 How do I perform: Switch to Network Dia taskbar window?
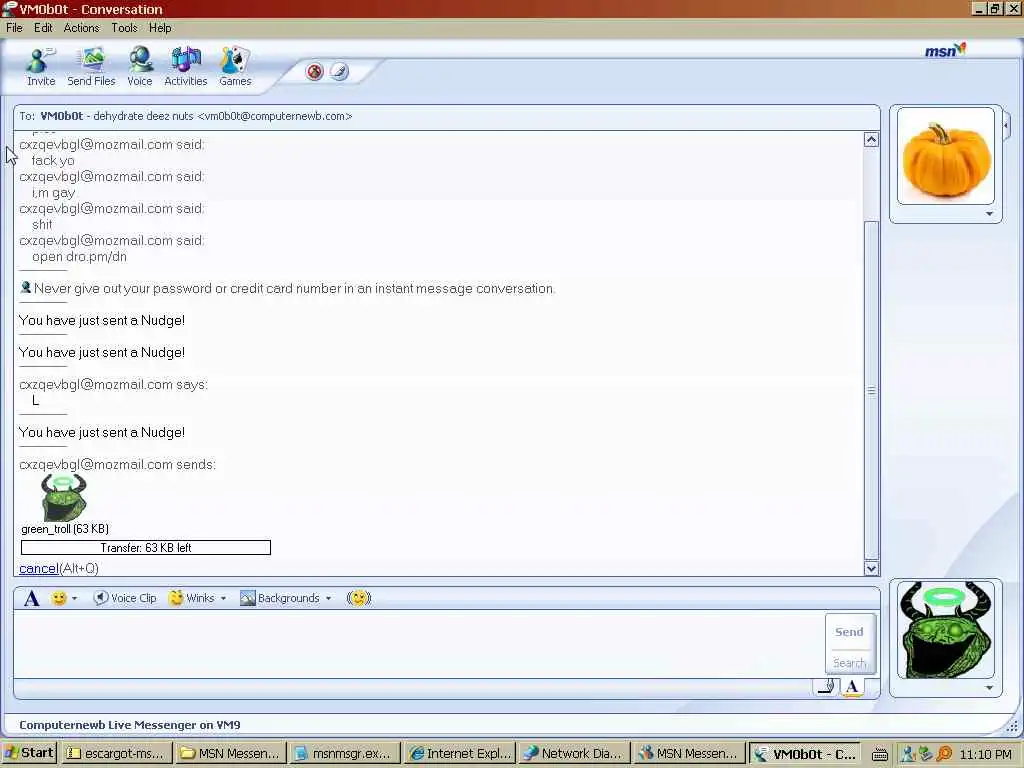click(574, 753)
